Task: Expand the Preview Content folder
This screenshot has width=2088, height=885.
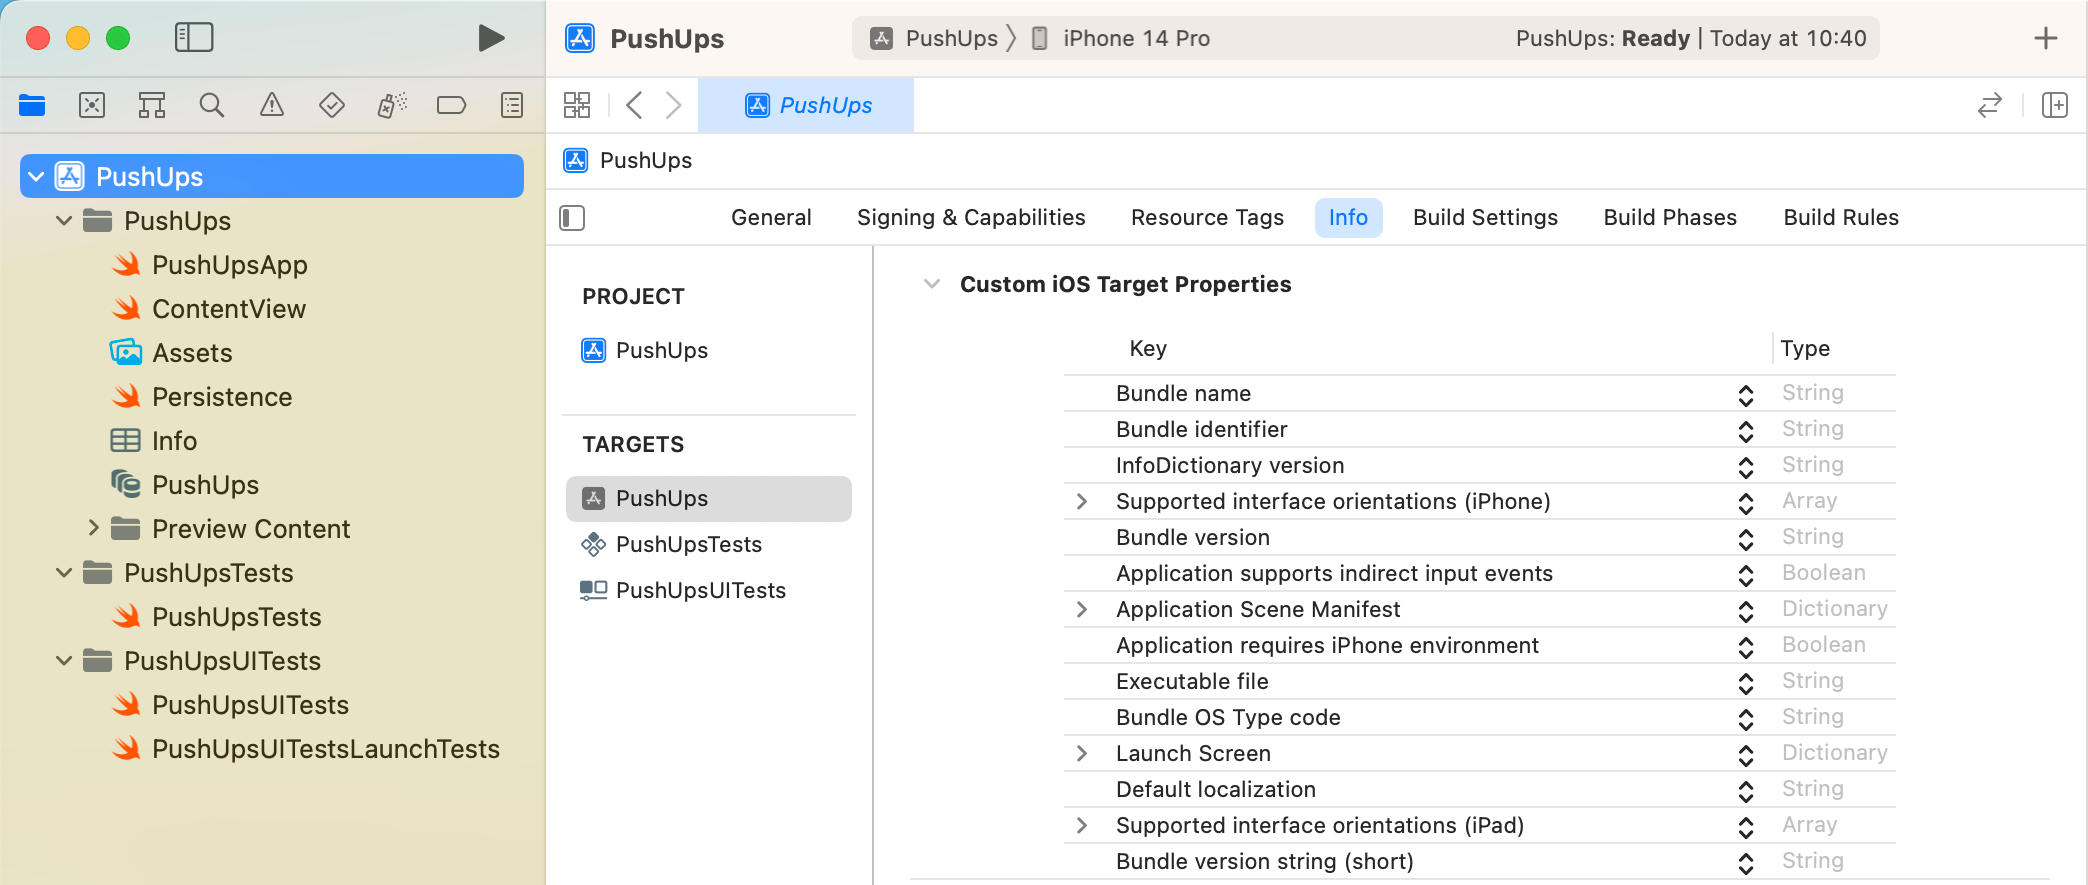Action: (x=93, y=528)
